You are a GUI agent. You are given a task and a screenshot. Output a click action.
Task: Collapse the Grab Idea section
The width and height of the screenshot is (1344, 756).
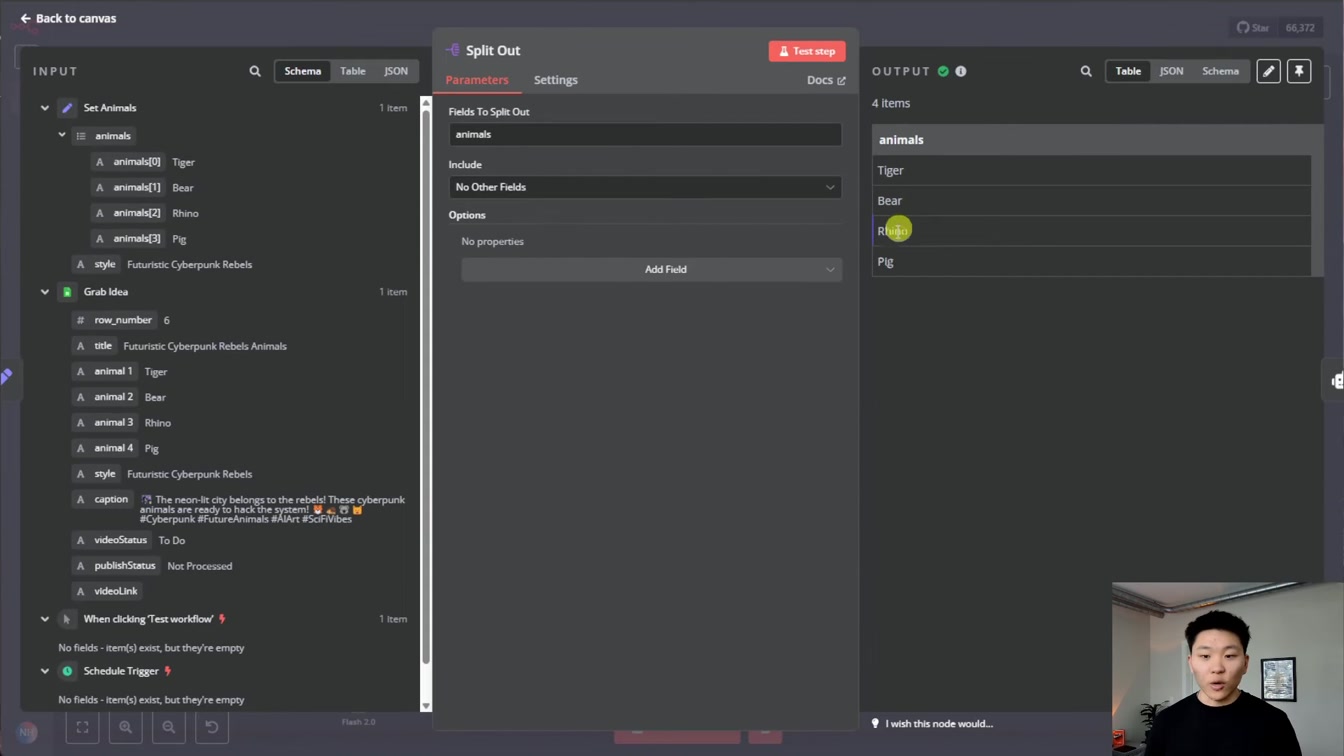tap(45, 292)
